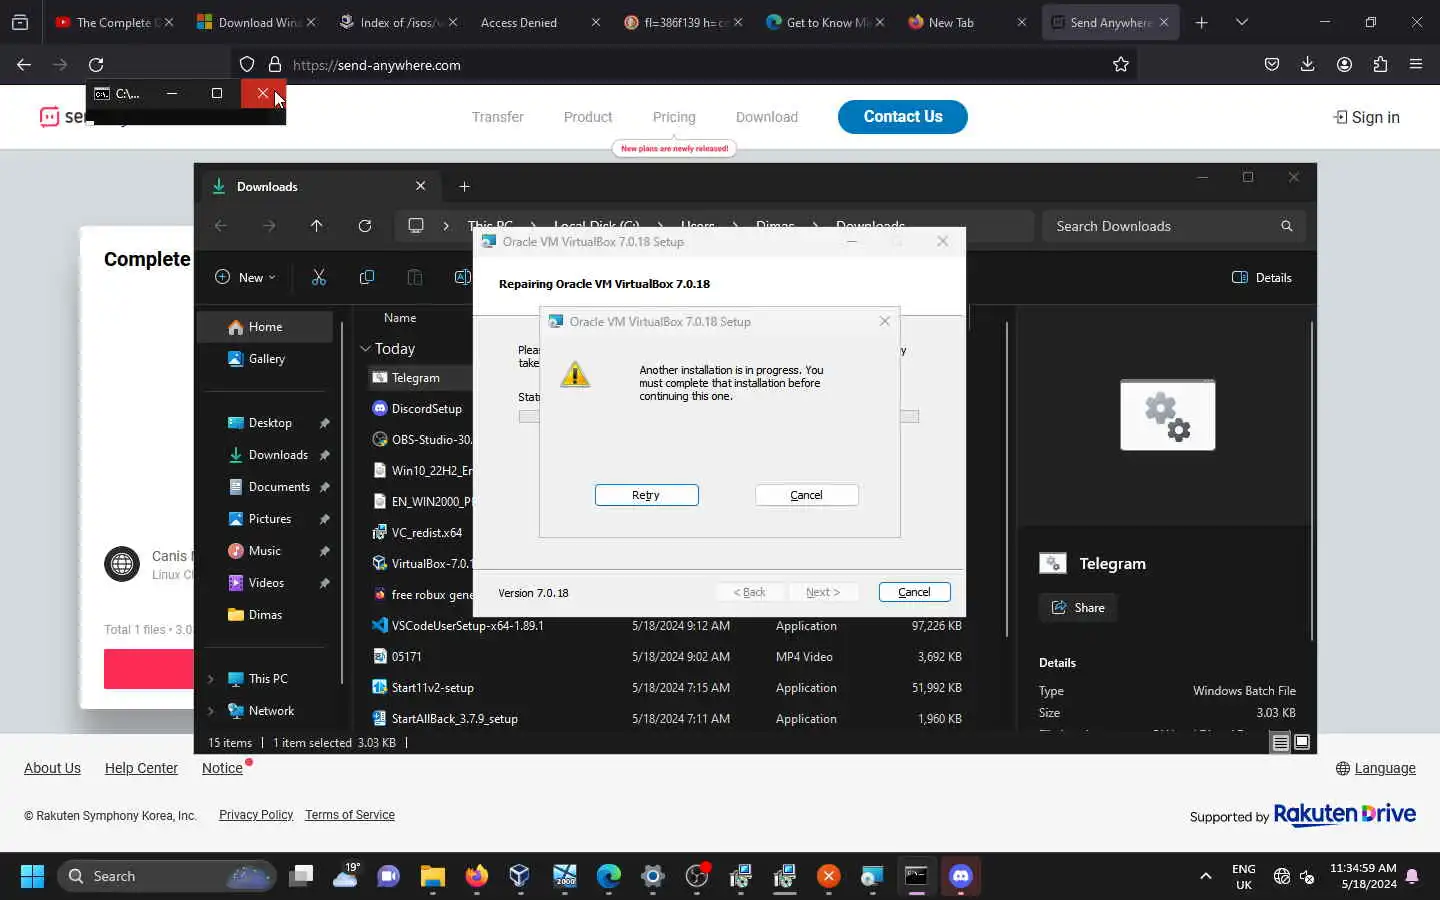Open Pricing page on Send Anywhere
Viewport: 1440px width, 900px height.
[x=674, y=117]
